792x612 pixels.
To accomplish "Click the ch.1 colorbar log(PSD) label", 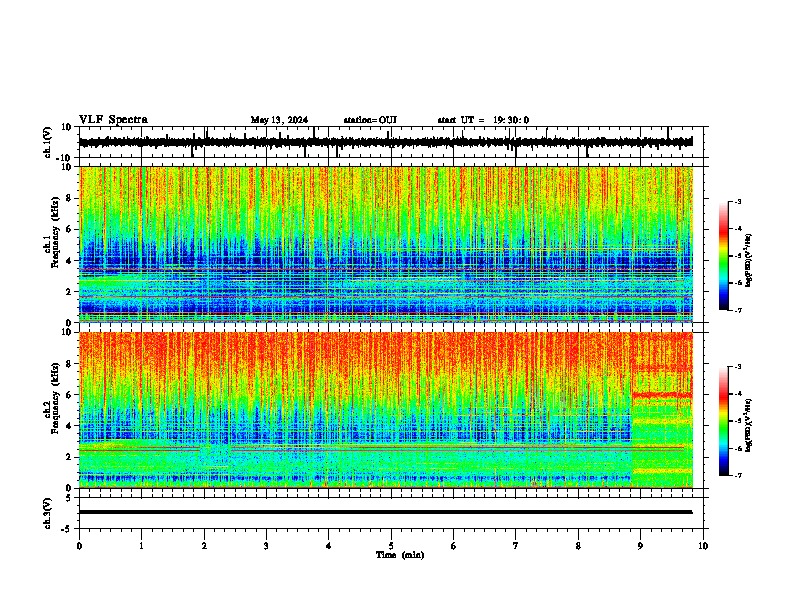I will click(749, 260).
